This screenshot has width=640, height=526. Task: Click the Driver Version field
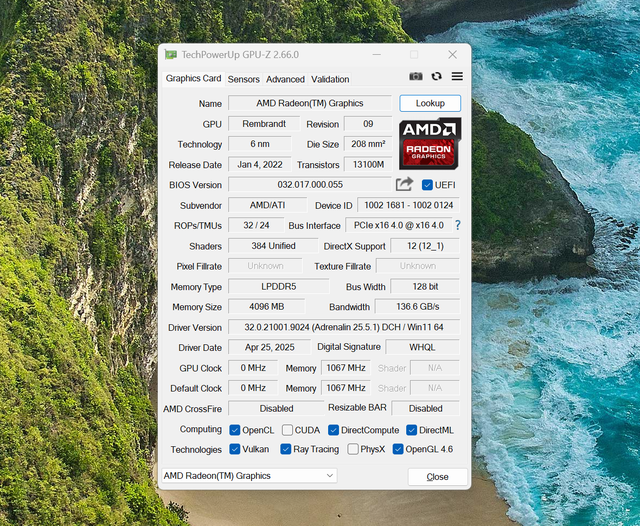[344, 327]
